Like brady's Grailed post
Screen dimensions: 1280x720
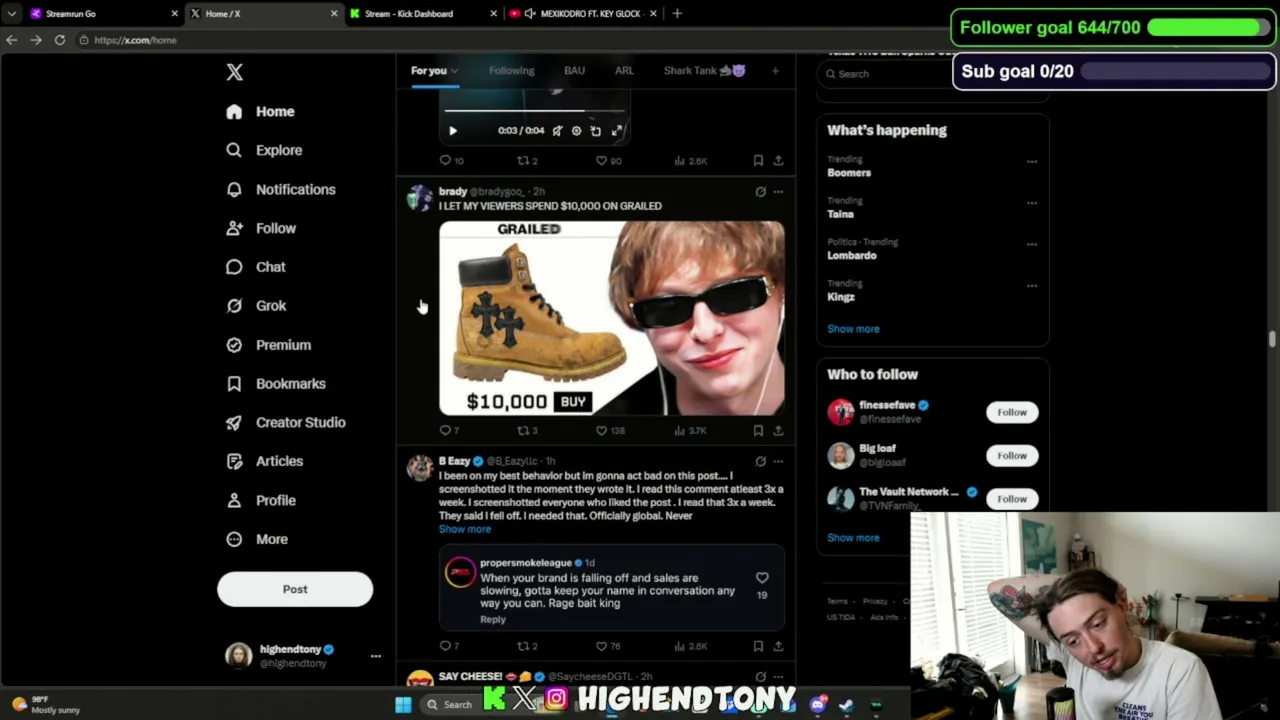click(610, 431)
